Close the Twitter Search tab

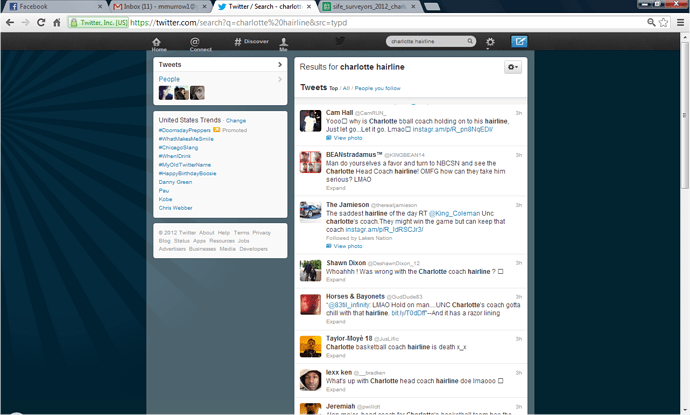coord(309,7)
